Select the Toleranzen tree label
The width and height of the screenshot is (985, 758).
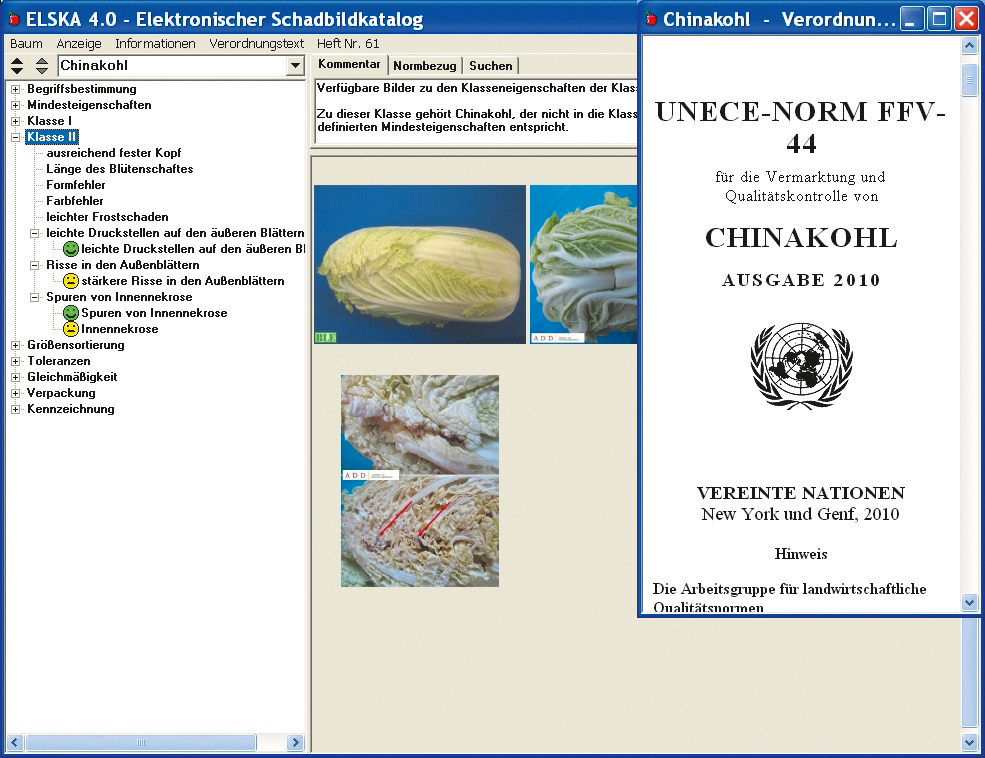[58, 361]
